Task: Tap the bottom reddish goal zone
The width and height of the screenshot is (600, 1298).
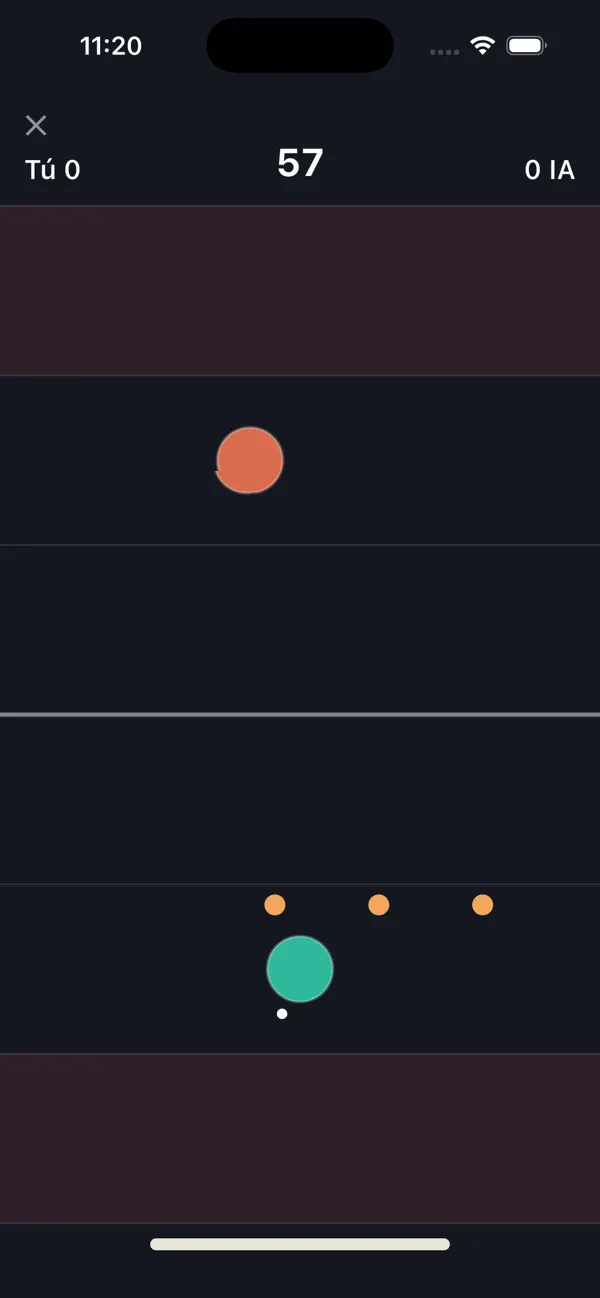Action: pyautogui.click(x=300, y=1138)
